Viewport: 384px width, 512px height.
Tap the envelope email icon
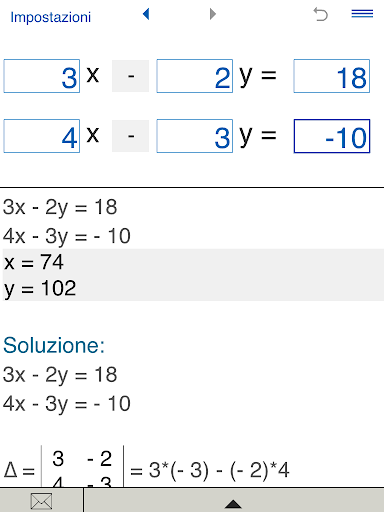pyautogui.click(x=41, y=501)
